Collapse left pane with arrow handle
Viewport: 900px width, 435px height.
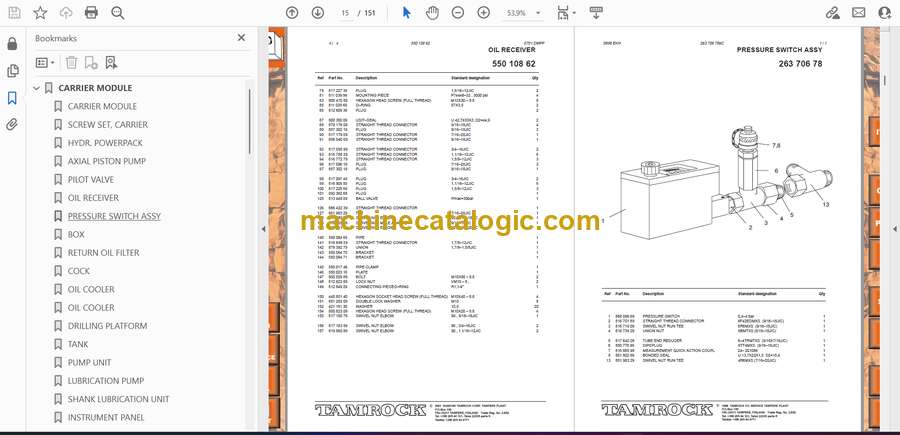pos(263,229)
